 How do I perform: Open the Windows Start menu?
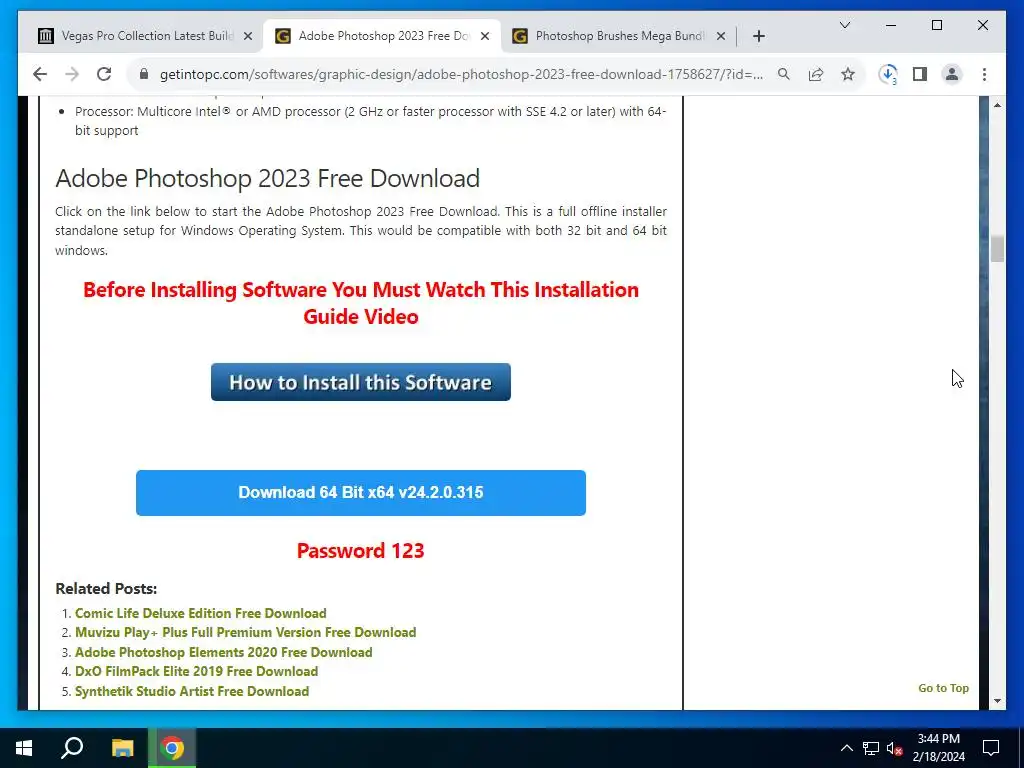click(x=24, y=748)
